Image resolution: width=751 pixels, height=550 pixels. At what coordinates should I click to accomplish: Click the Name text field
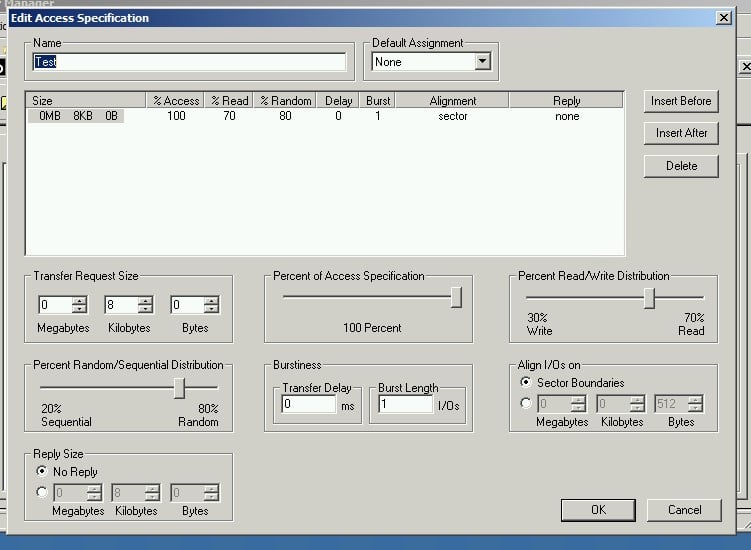(189, 62)
